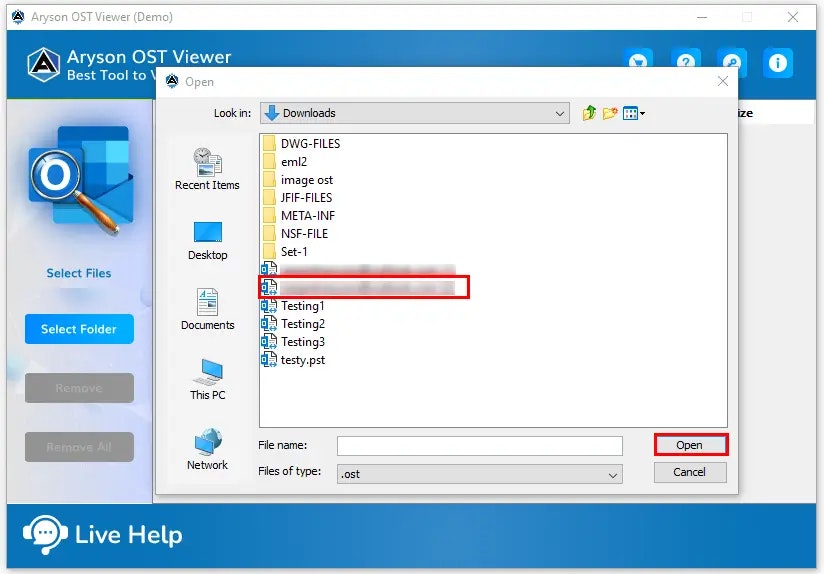Click Select Files in Aryson window
Image resolution: width=824 pixels, height=574 pixels.
pyautogui.click(x=79, y=273)
